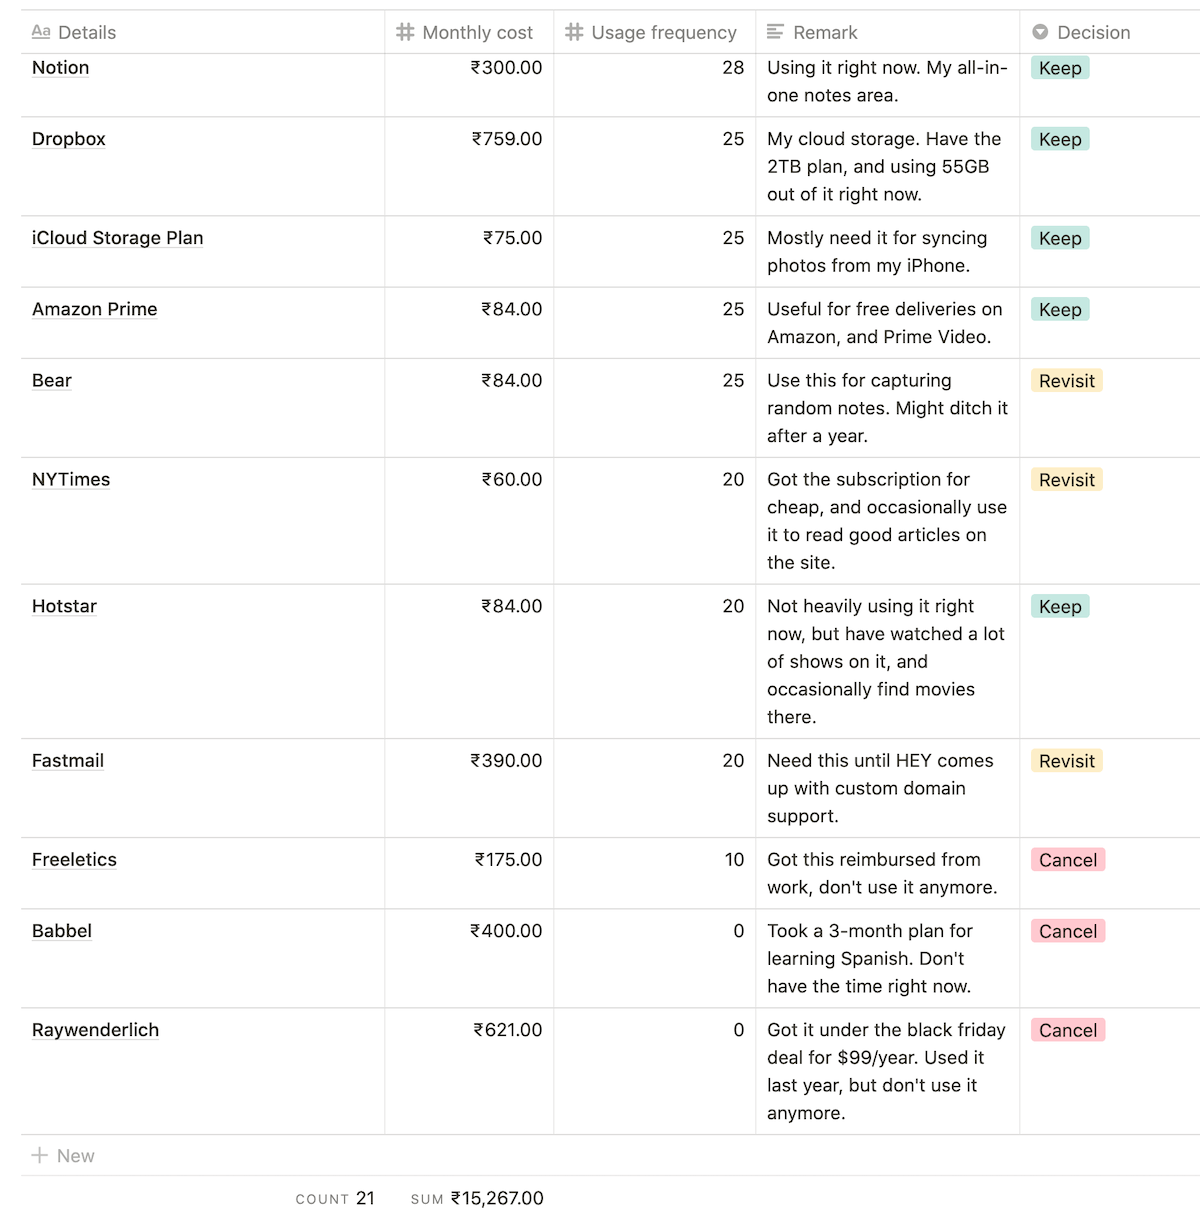Open the Decision column header menu
The height and width of the screenshot is (1225, 1200).
tap(1093, 32)
